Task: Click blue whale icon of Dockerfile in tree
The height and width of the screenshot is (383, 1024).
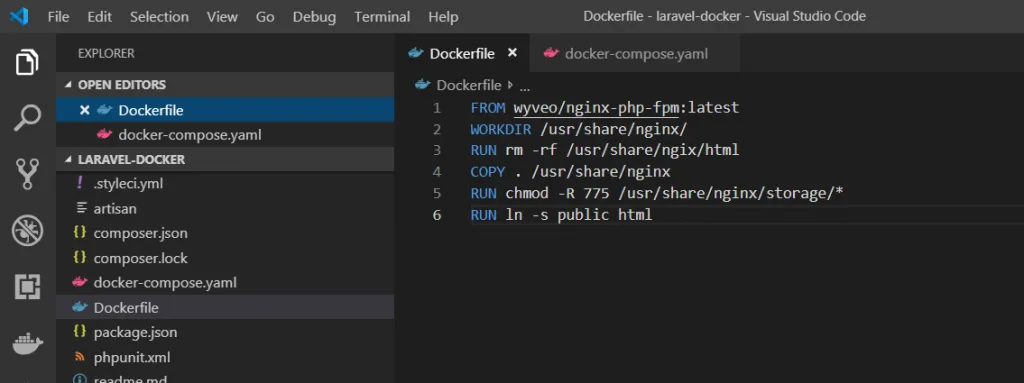Action: (80, 307)
